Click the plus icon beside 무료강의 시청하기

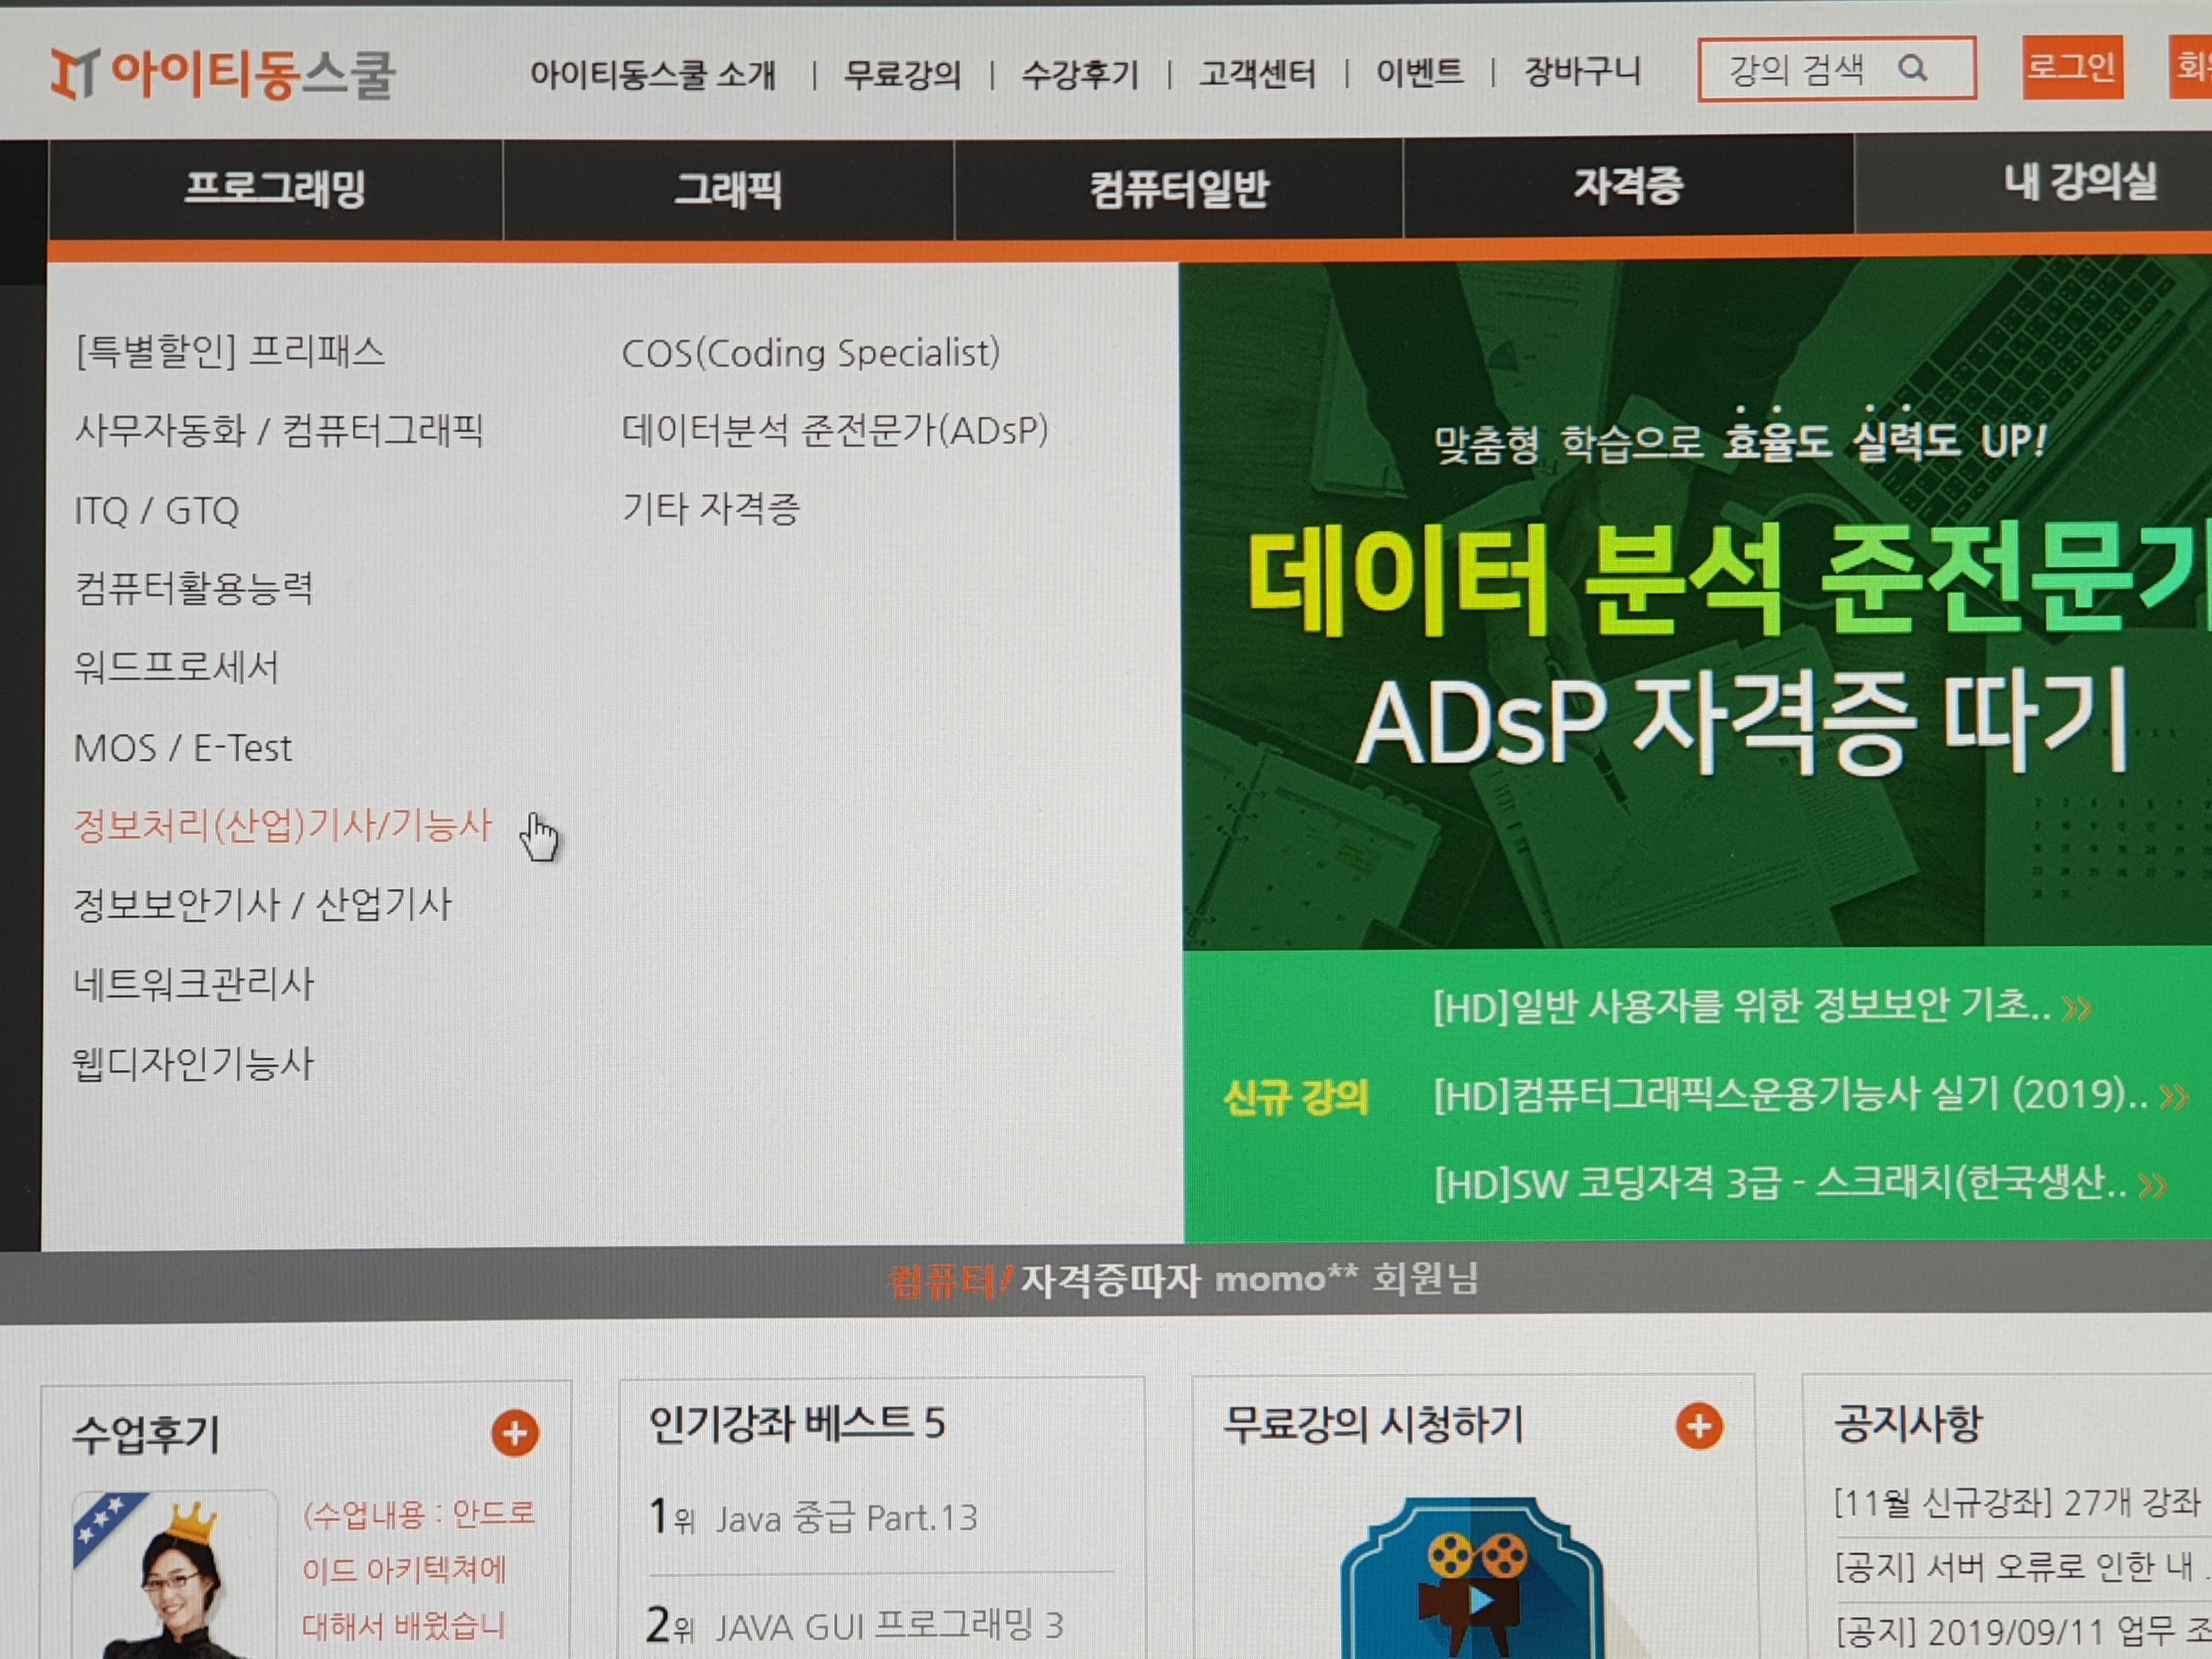pos(1699,1426)
